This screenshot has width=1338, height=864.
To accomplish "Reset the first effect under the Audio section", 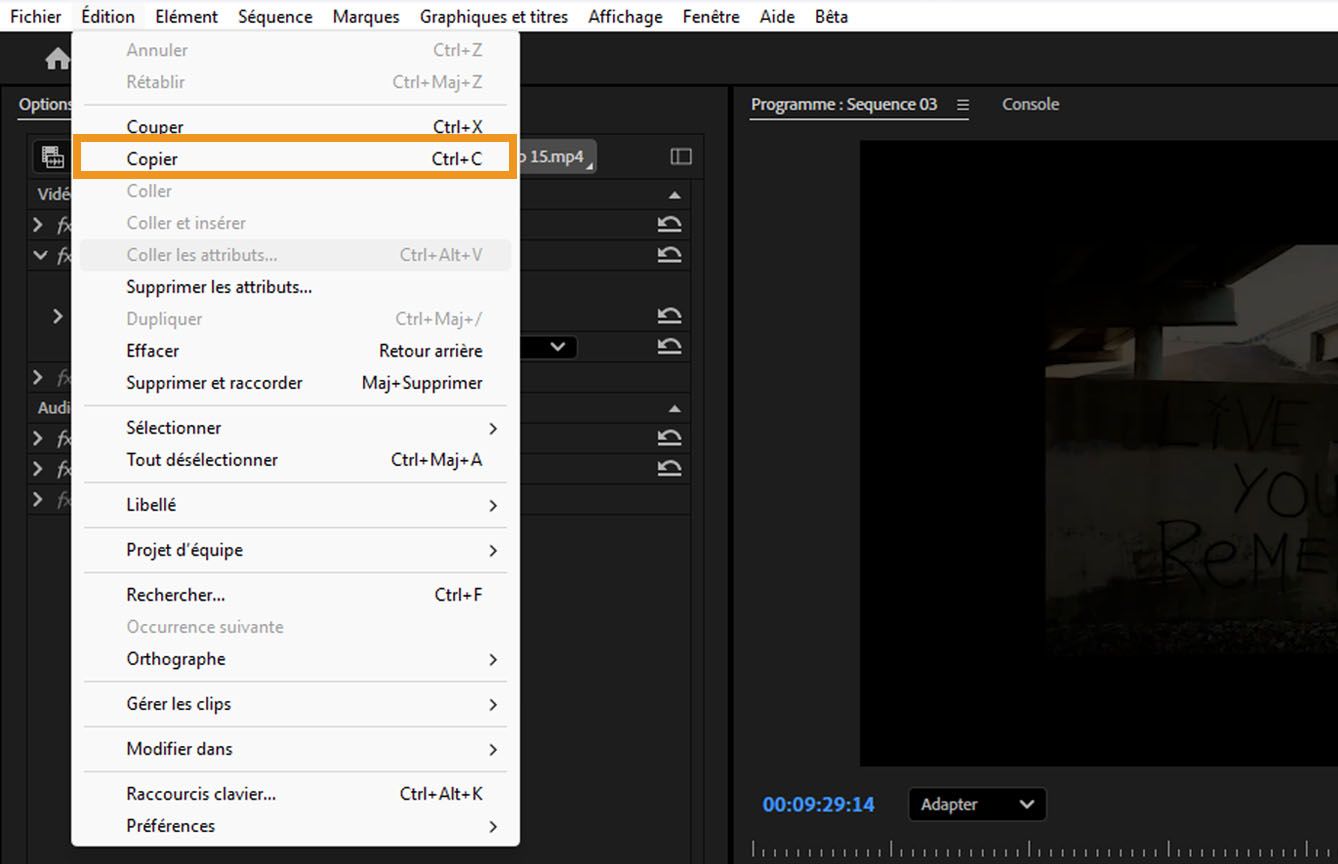I will [669, 438].
